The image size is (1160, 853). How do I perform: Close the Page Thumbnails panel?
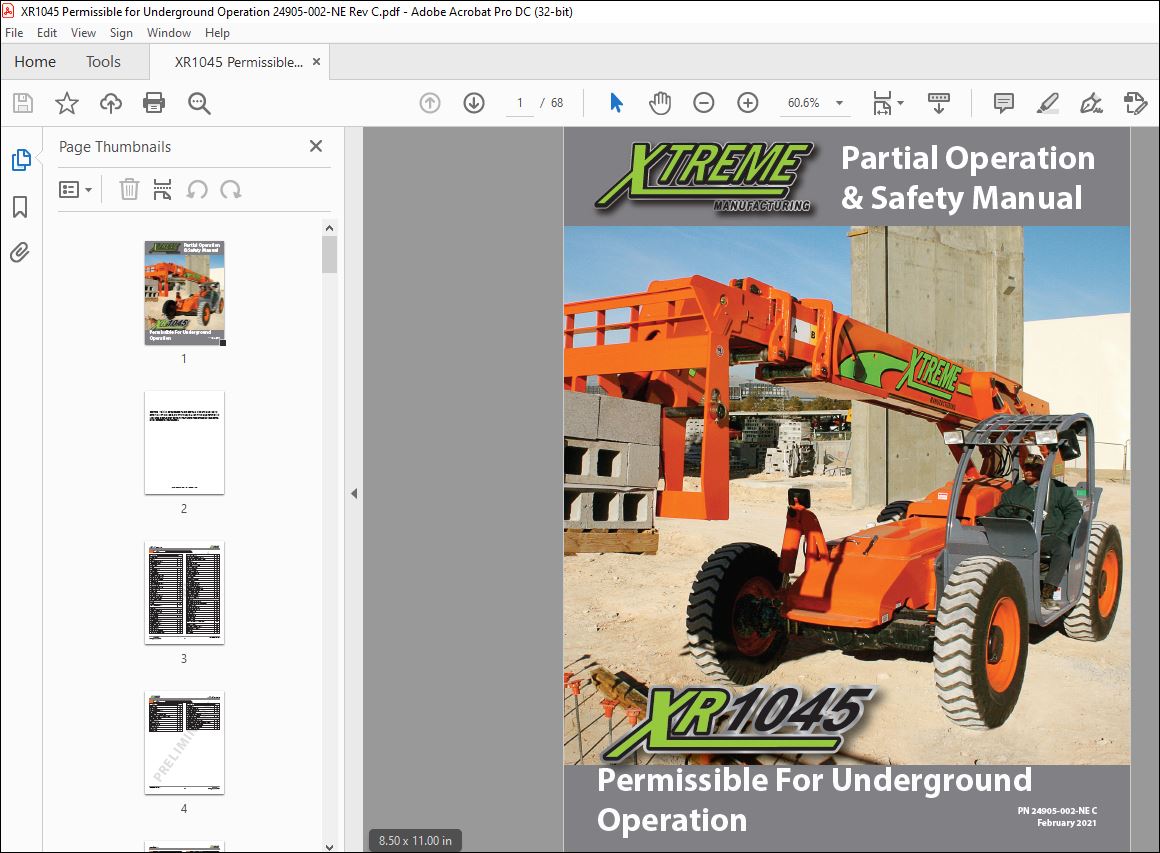(316, 146)
